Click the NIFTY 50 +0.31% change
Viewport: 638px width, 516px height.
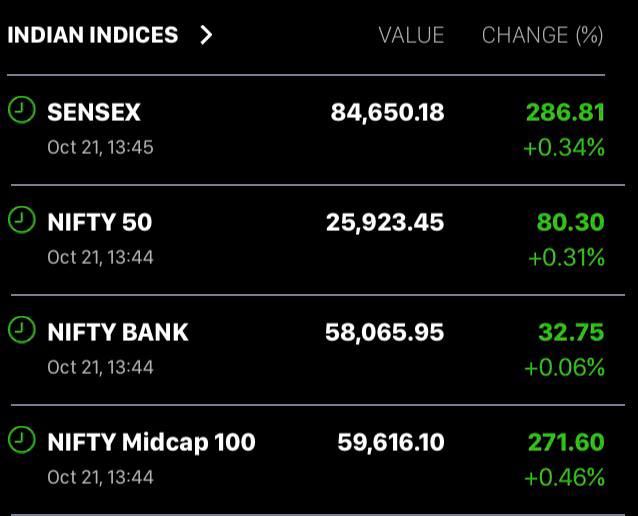coord(566,258)
